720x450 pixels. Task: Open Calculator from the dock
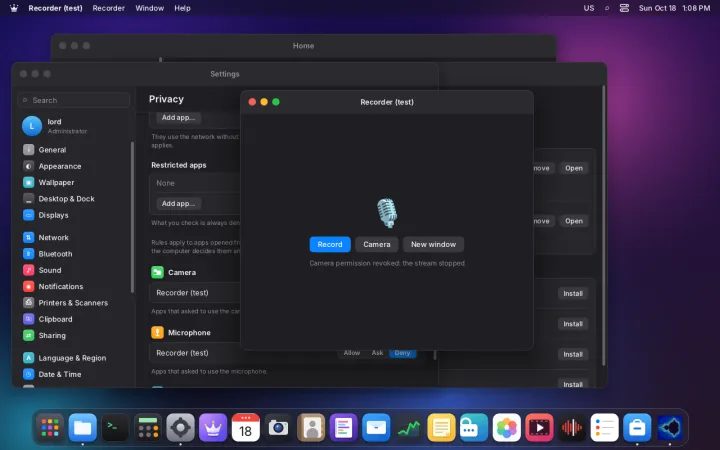(148, 428)
